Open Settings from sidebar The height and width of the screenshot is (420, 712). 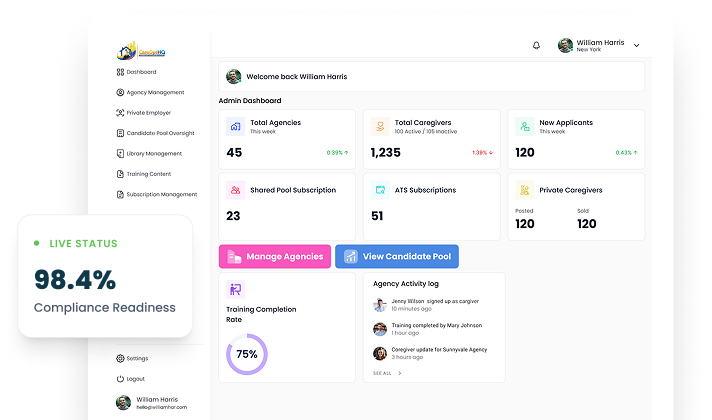pos(132,358)
